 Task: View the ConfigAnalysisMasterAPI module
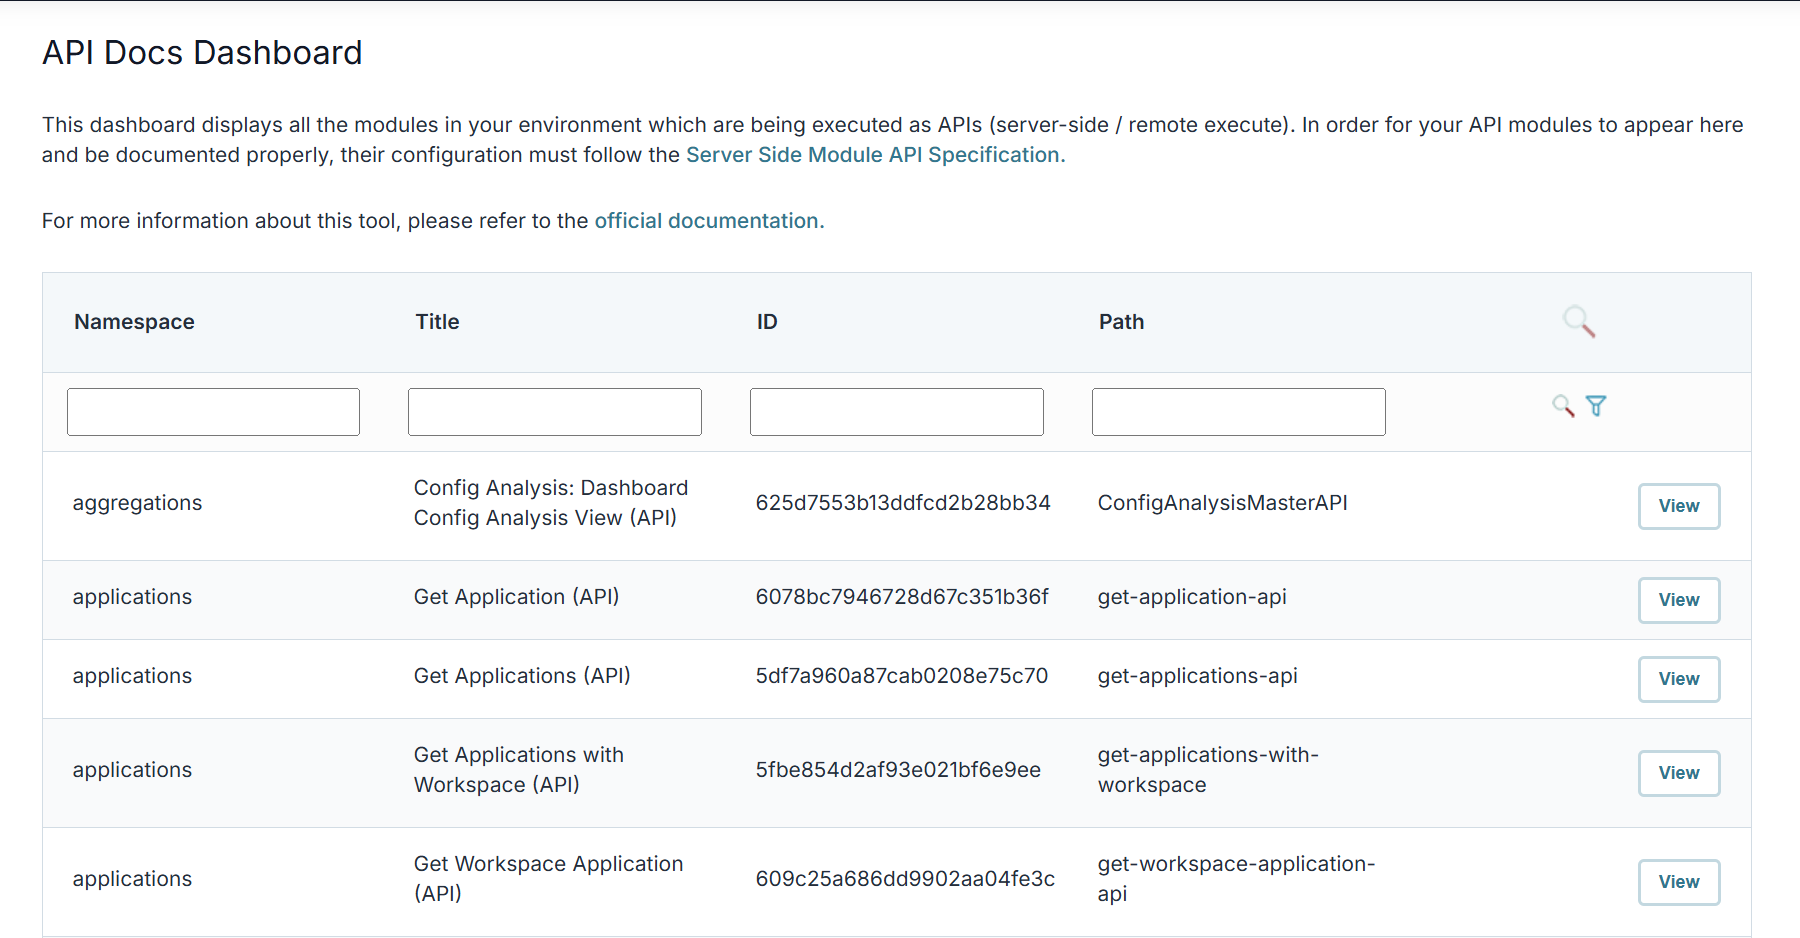[x=1679, y=506]
